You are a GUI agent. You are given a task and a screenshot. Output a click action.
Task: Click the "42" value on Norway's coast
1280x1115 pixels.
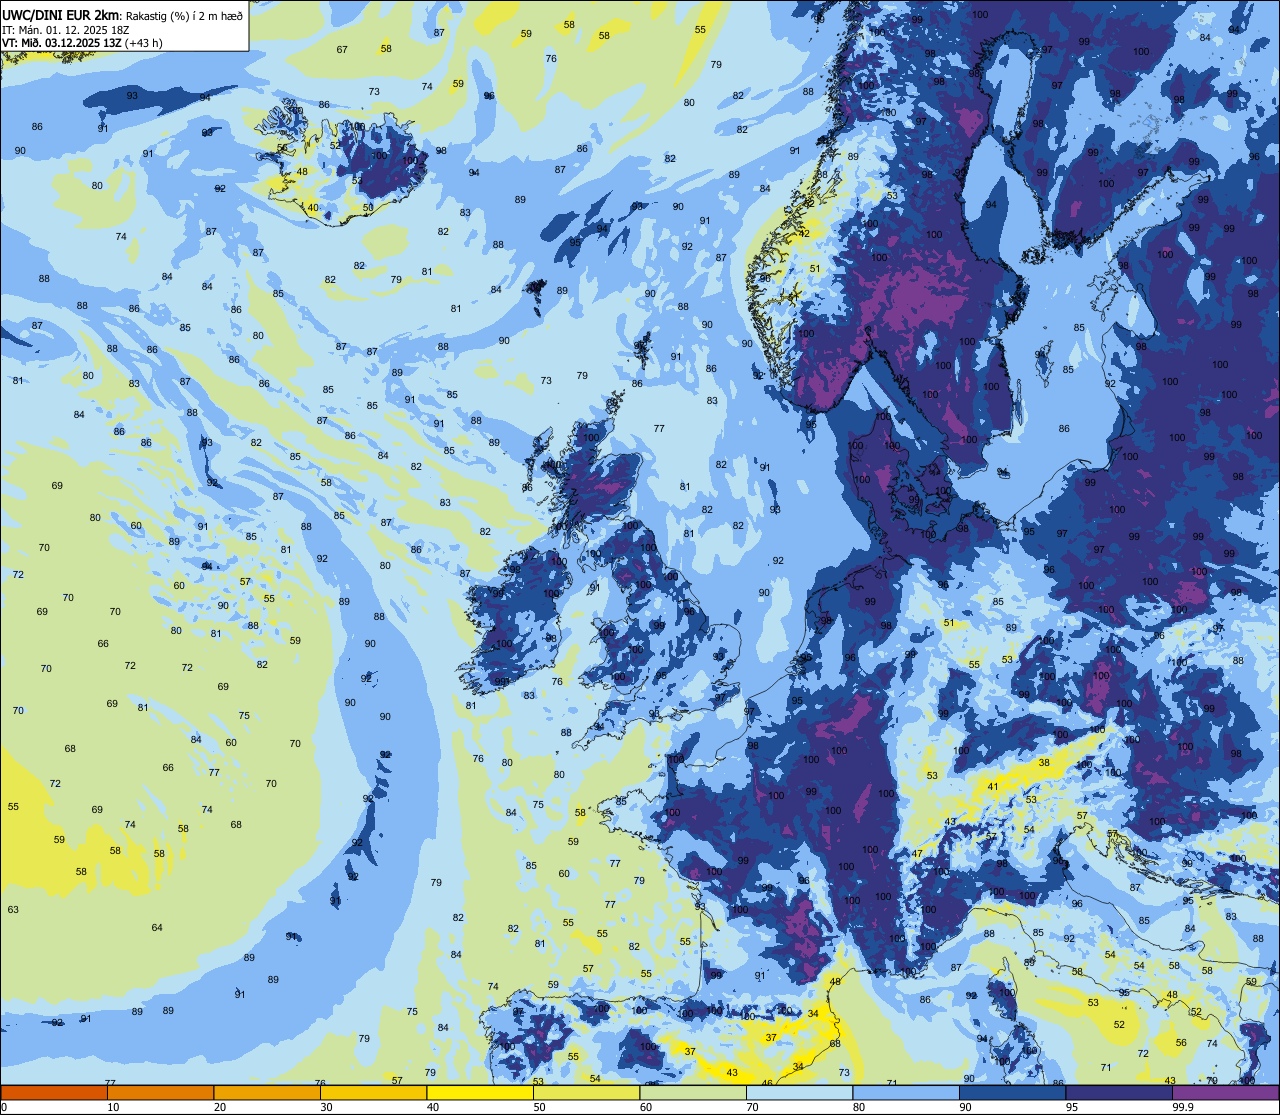point(804,233)
